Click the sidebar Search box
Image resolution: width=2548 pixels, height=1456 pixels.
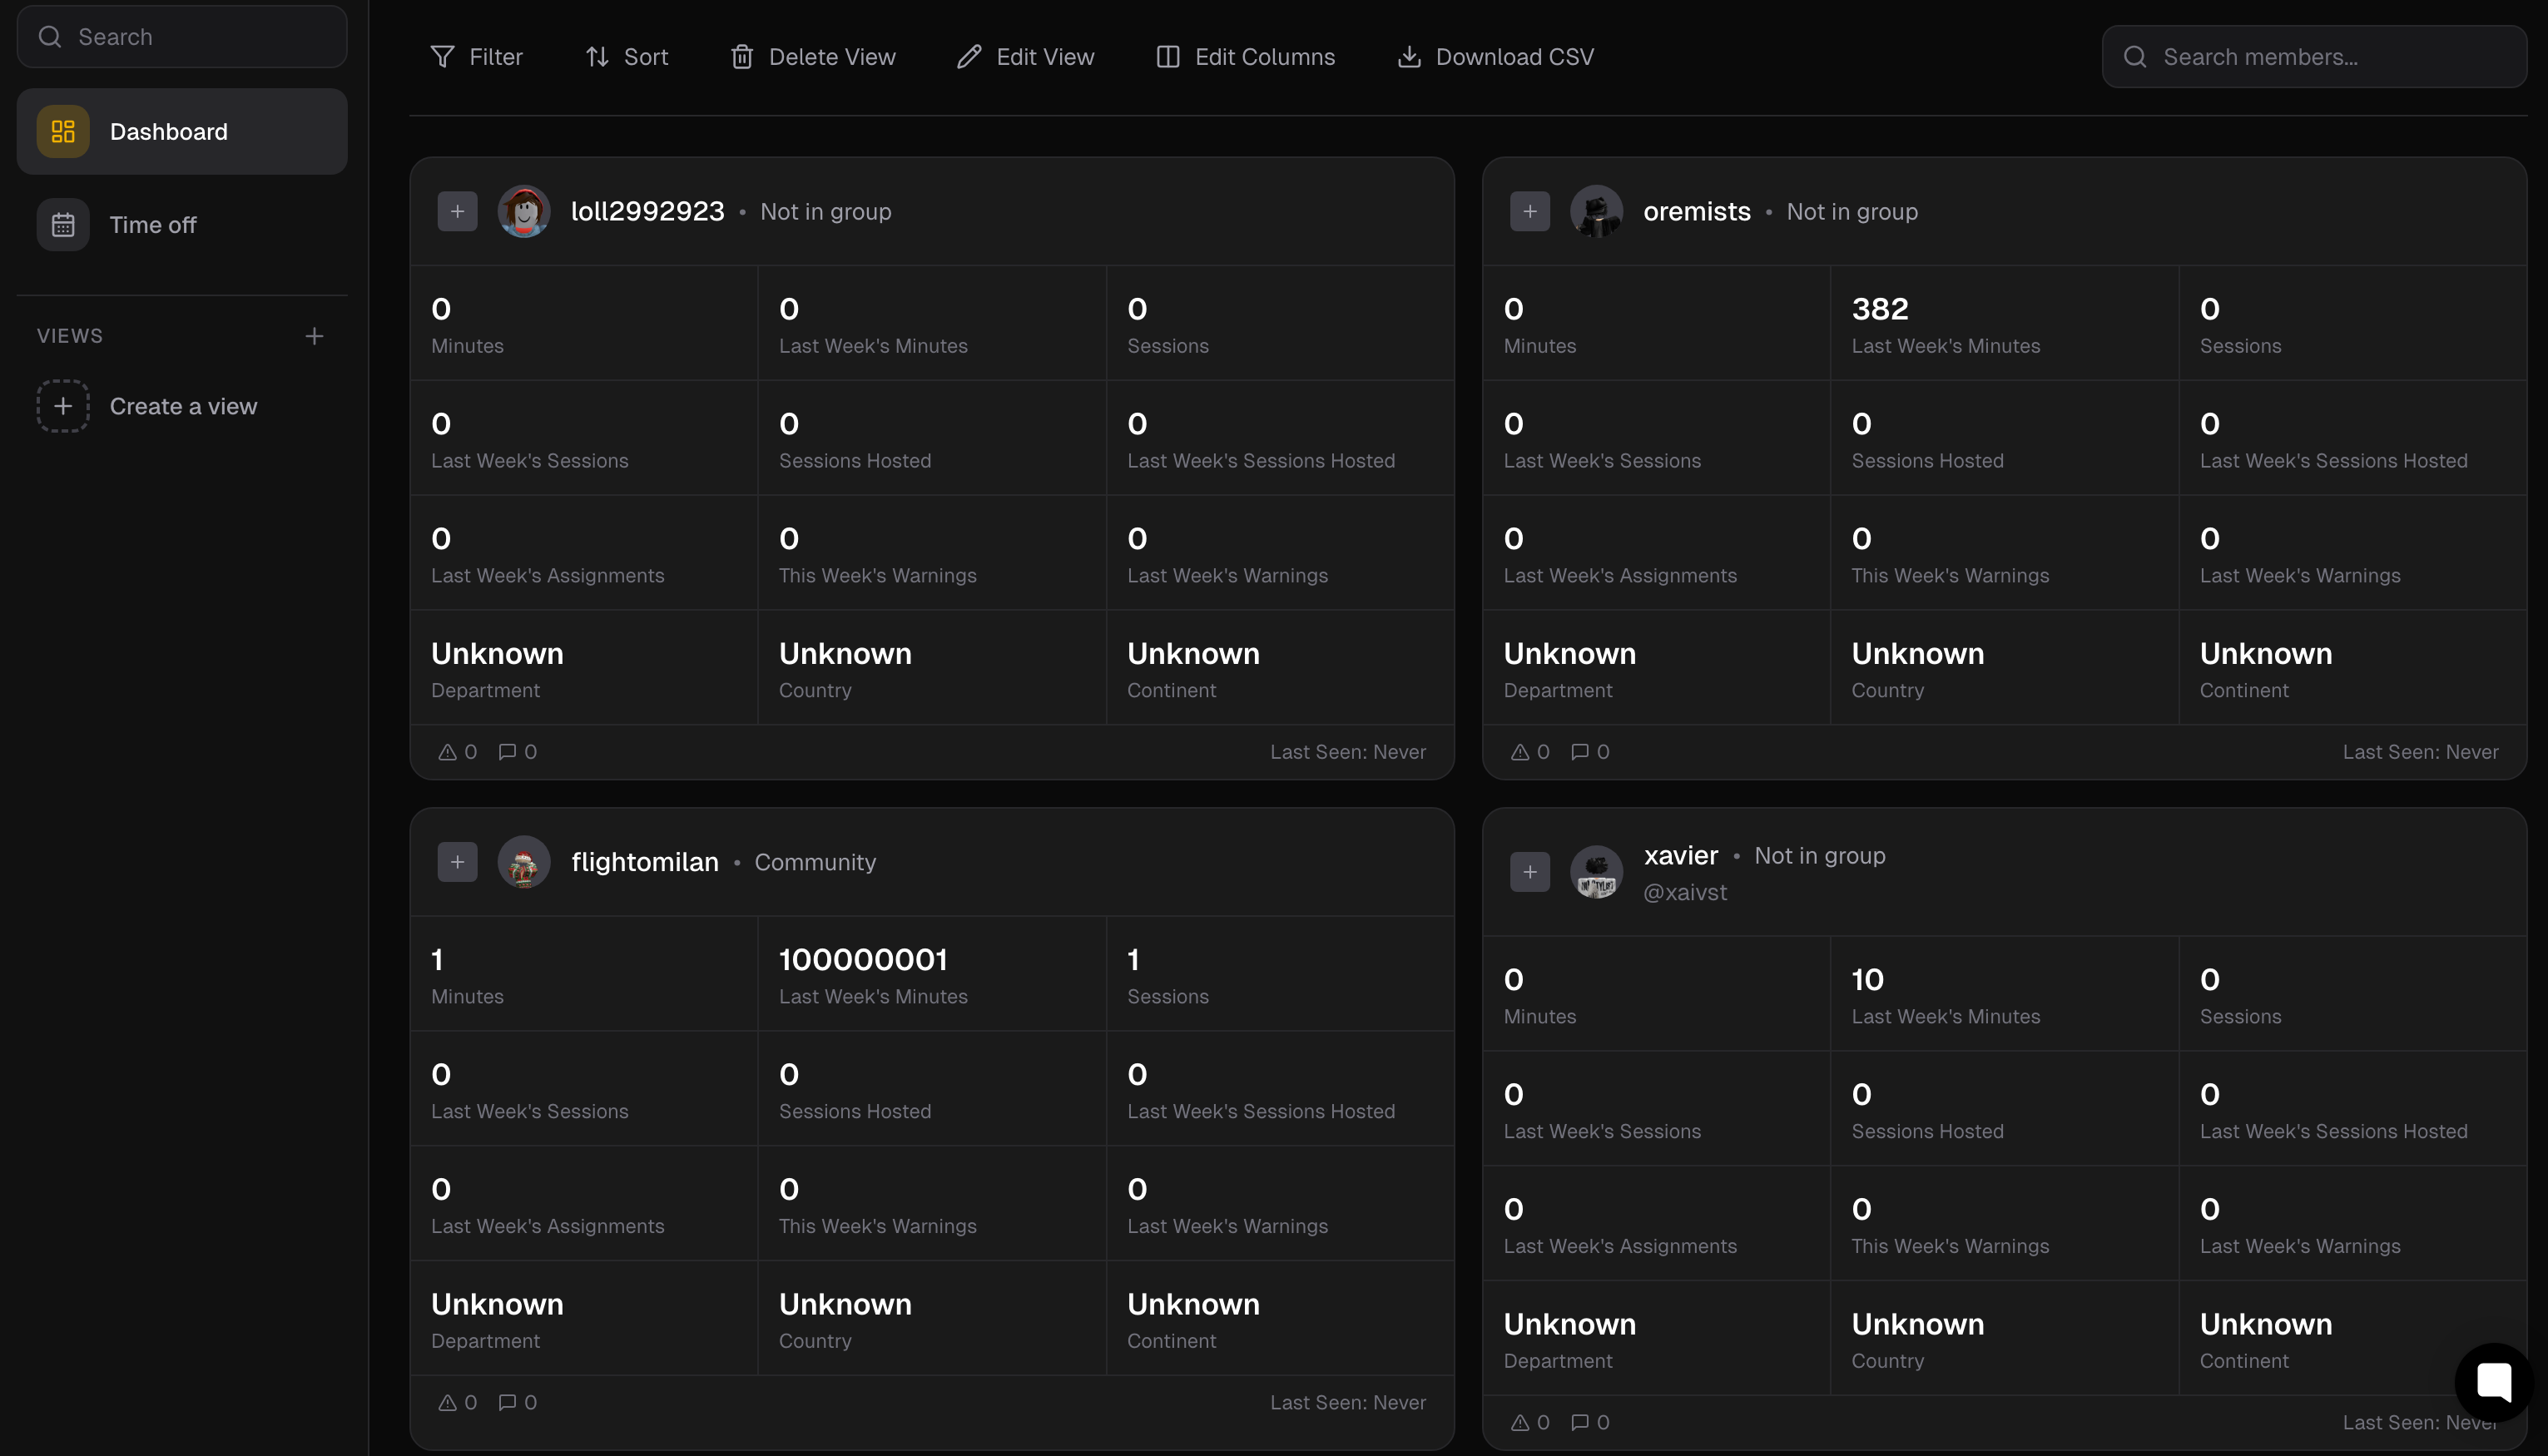182,37
